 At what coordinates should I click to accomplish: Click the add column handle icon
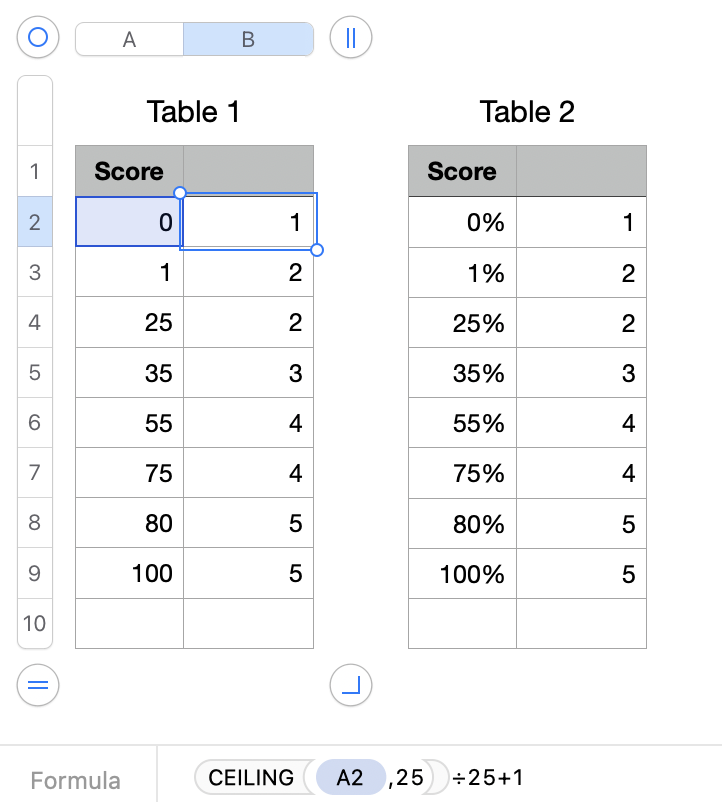350,38
